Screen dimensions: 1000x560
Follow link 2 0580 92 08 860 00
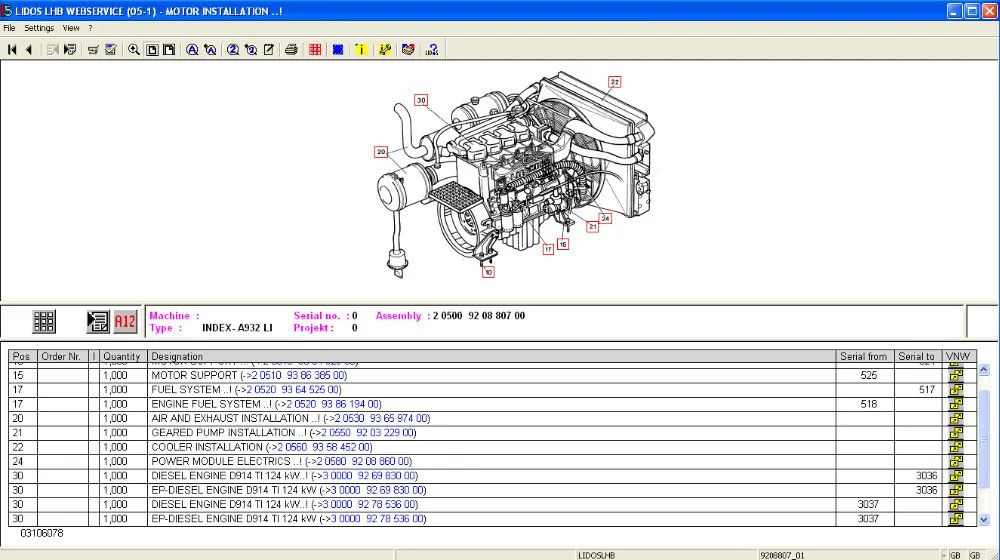[x=363, y=461]
